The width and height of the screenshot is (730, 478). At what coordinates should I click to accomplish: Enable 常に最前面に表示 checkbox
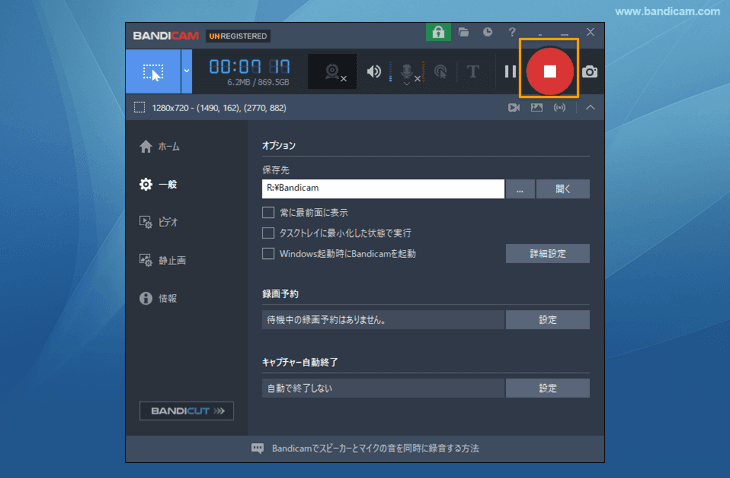268,213
